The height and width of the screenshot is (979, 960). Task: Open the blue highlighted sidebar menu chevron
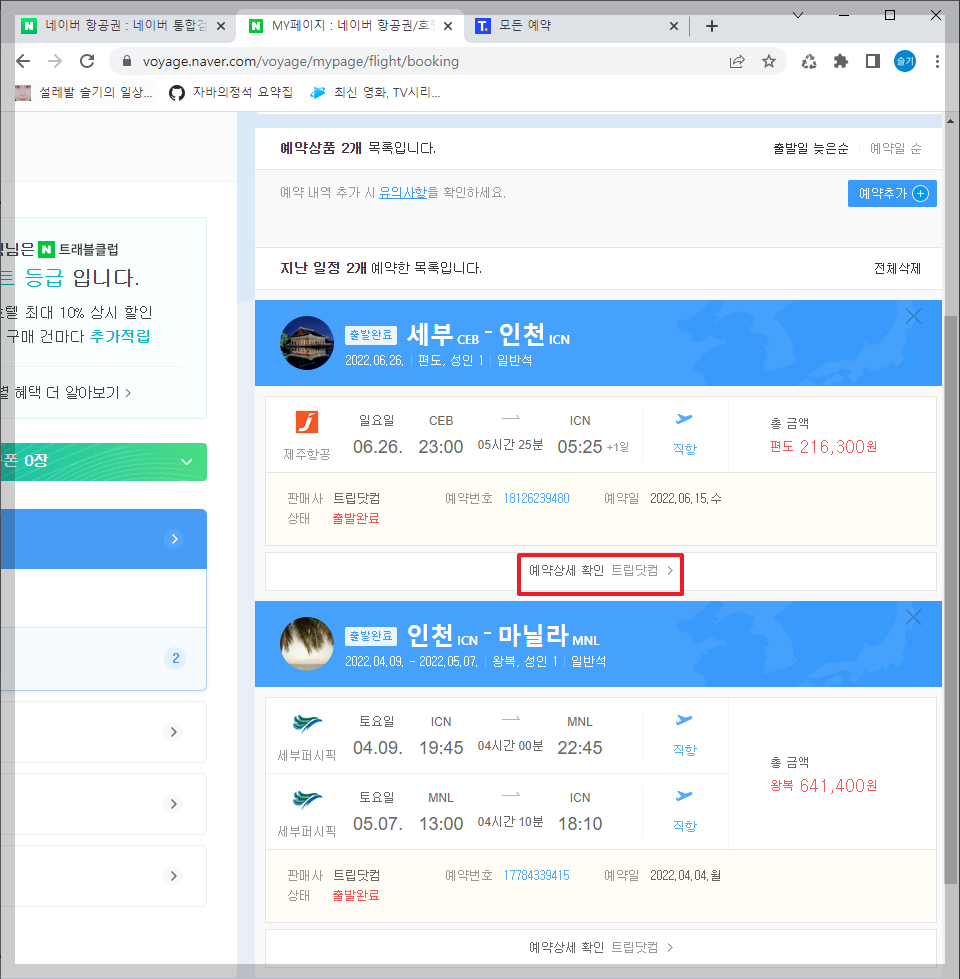[x=174, y=539]
